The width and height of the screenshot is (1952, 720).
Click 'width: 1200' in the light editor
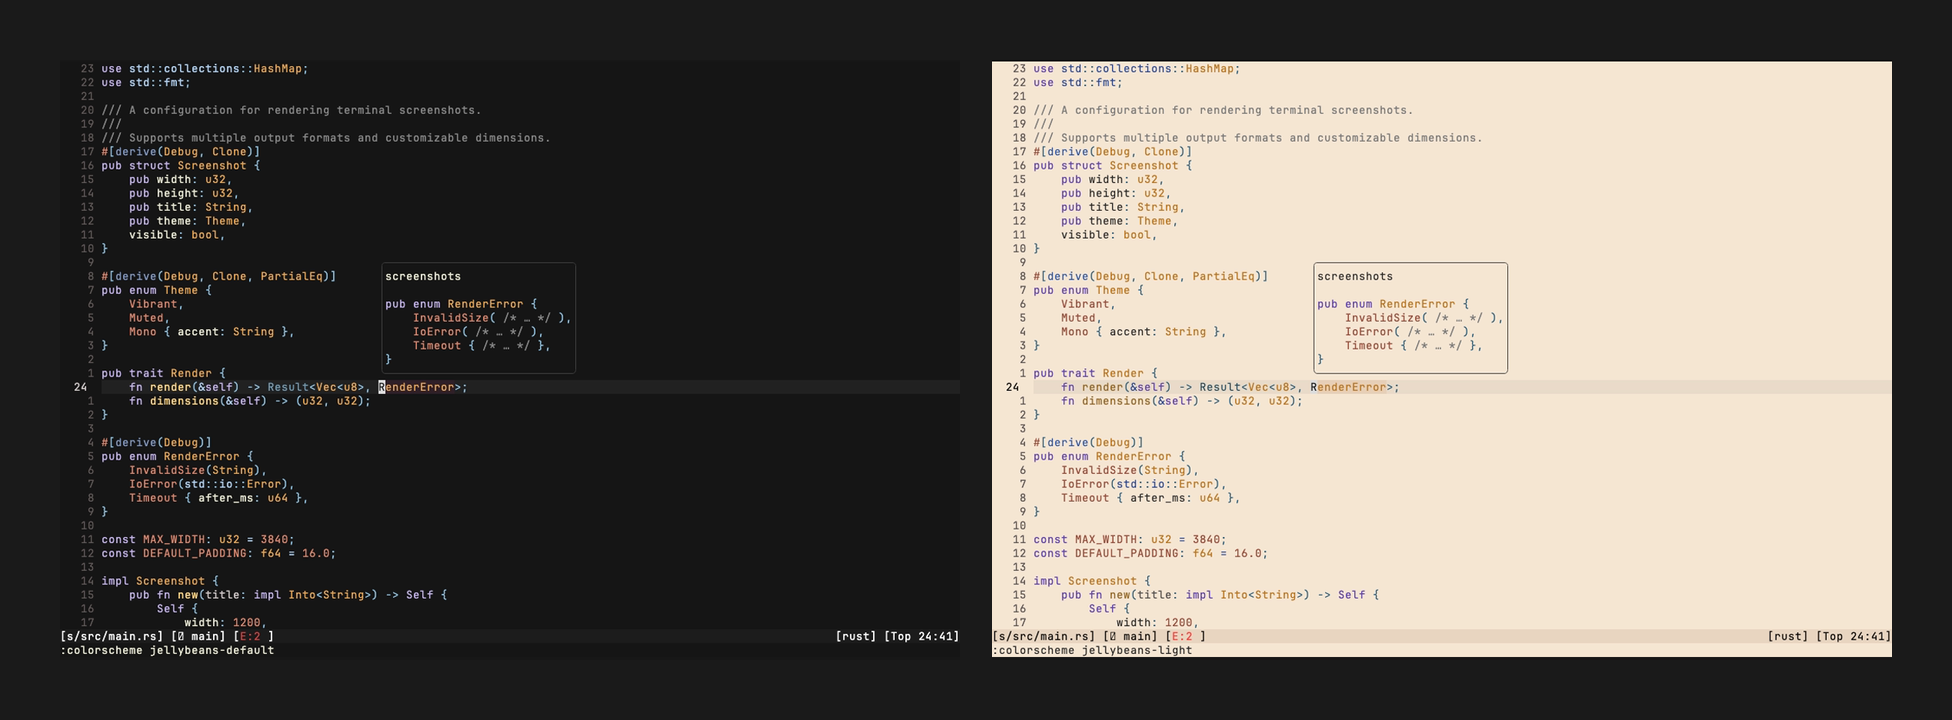(x=1154, y=623)
